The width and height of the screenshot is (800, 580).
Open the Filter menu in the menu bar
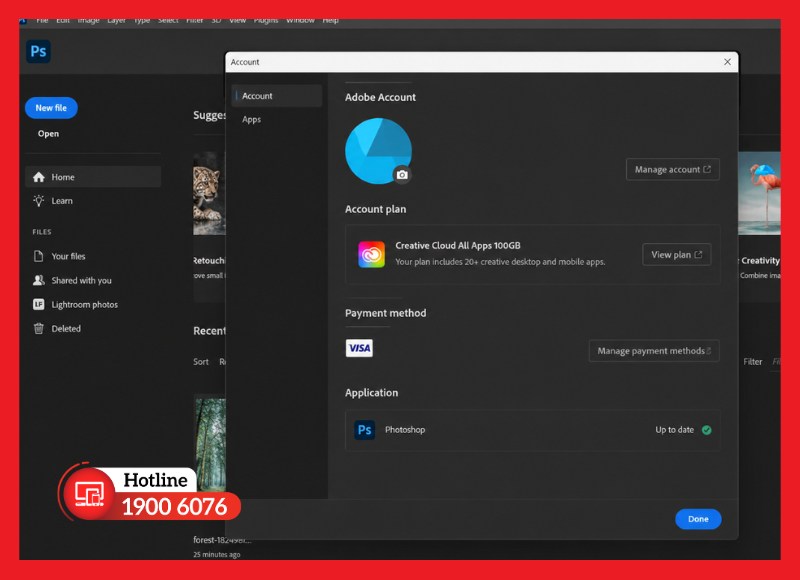tap(194, 21)
